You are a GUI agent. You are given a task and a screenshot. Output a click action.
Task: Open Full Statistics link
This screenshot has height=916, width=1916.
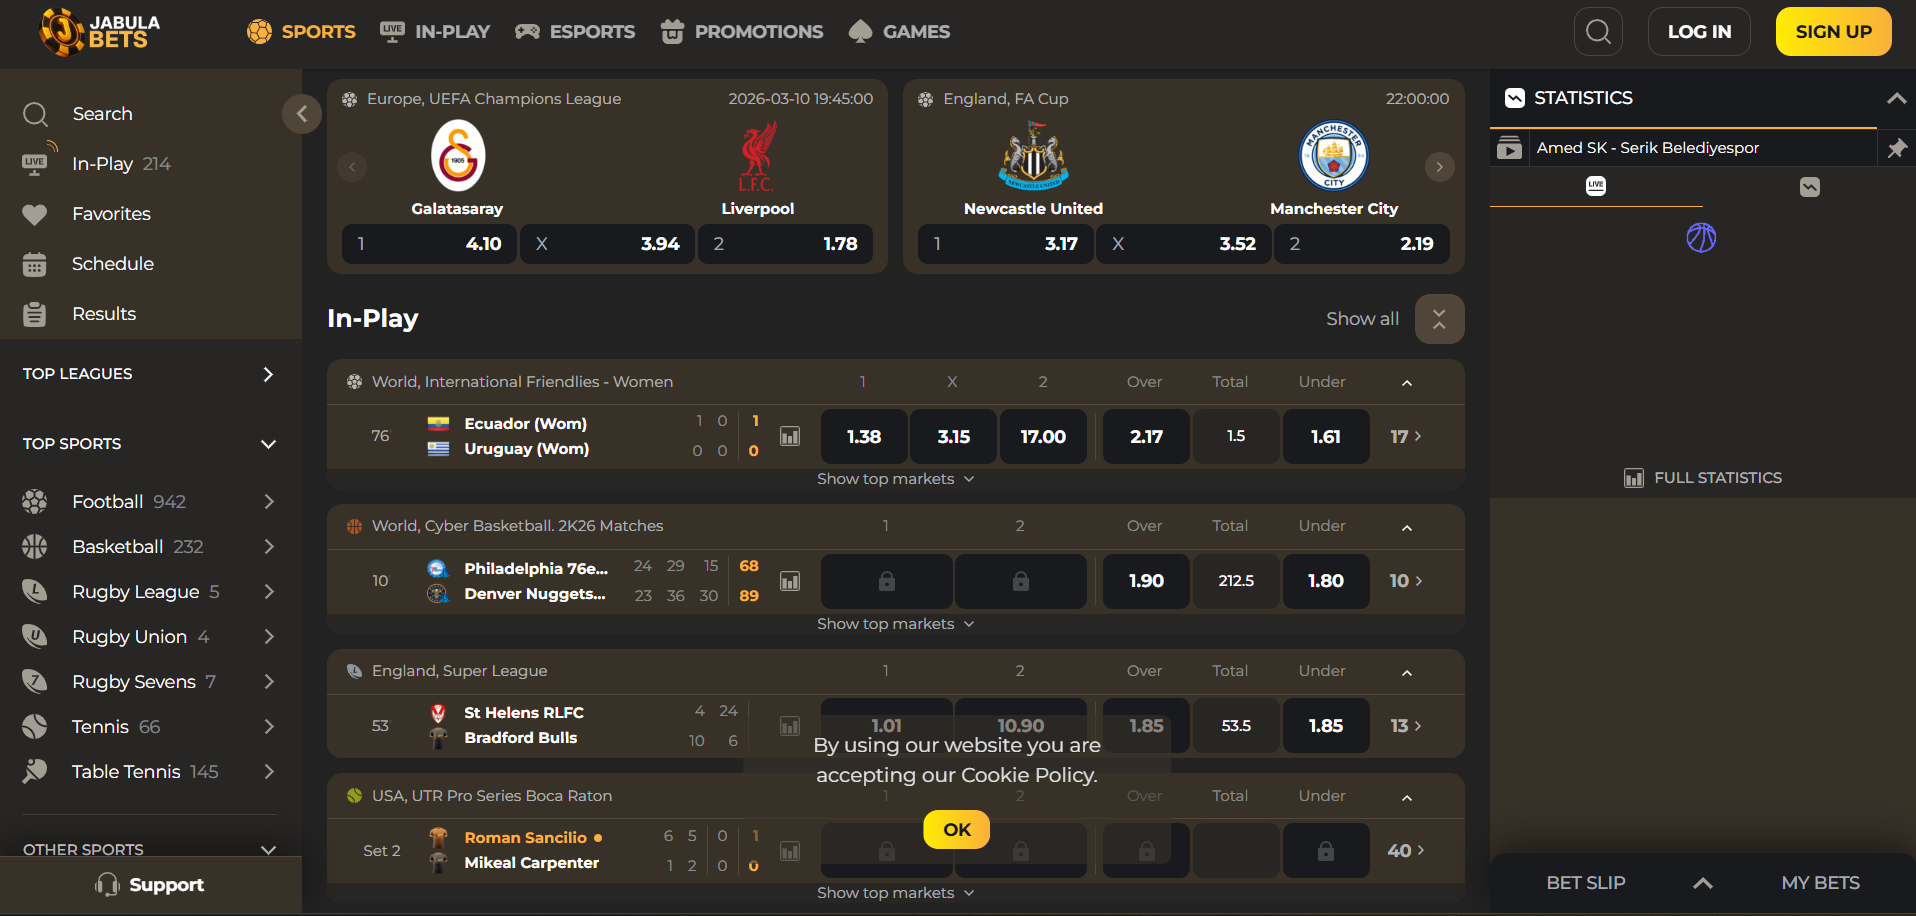(x=1703, y=478)
